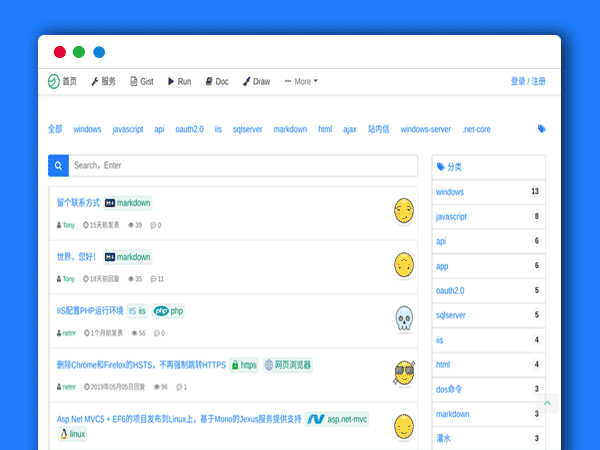Filter posts by windows-server tag

pos(425,129)
